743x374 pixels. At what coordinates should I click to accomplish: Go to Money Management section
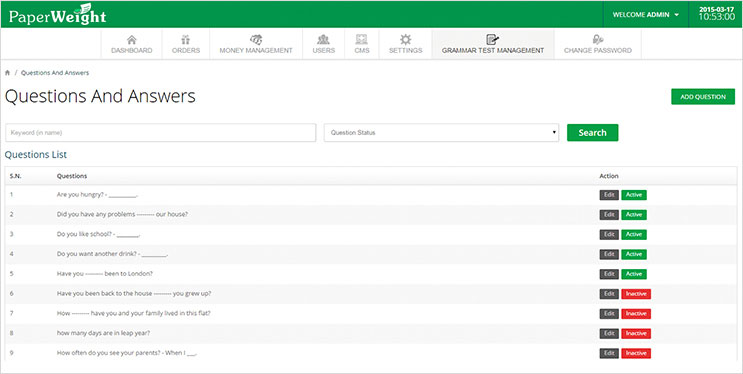[256, 44]
